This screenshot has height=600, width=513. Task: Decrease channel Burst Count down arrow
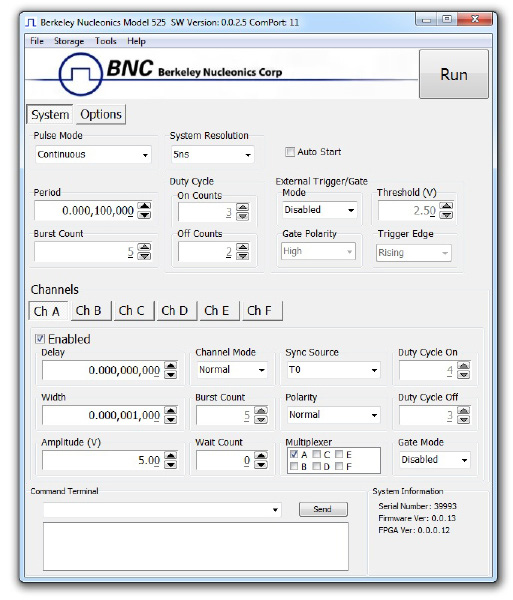coord(261,419)
